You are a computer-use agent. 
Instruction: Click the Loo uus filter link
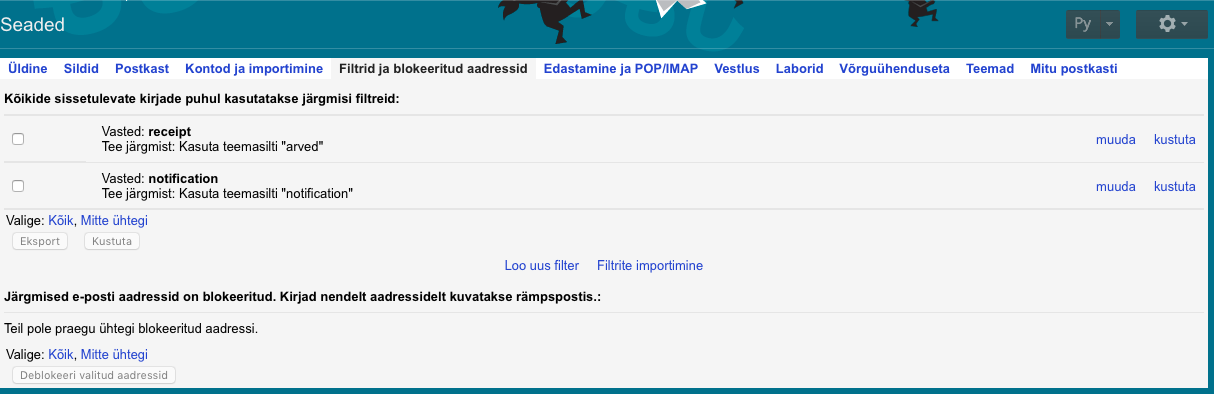[x=542, y=266]
